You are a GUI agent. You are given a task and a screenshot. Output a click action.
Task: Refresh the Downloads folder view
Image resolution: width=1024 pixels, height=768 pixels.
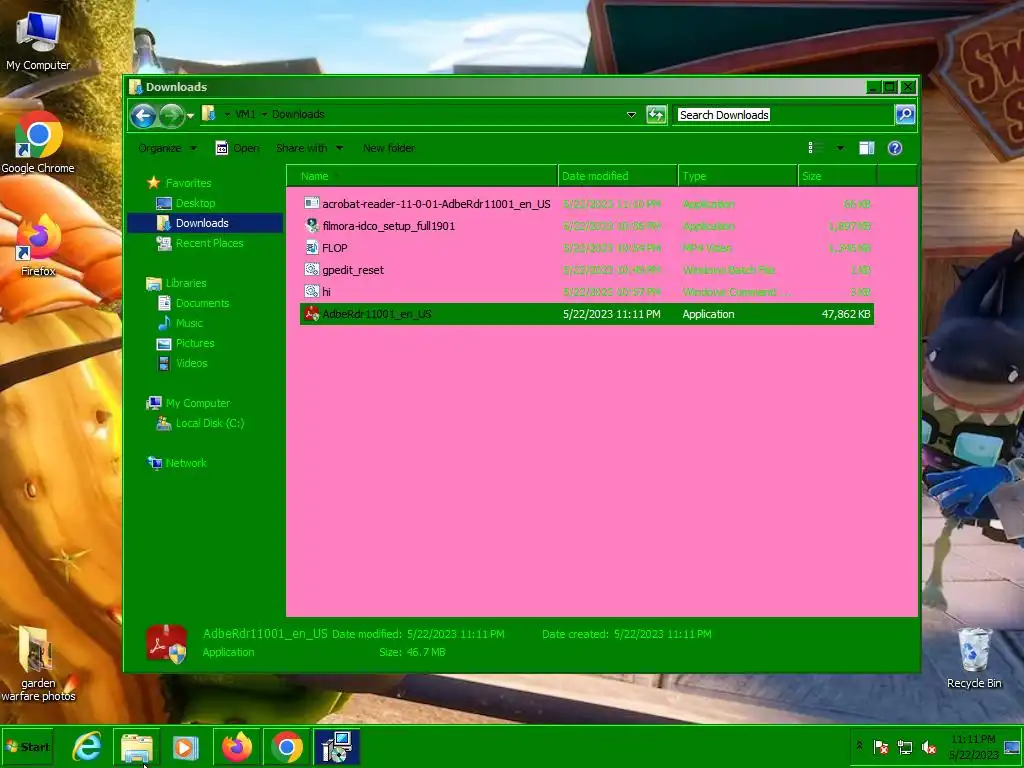pyautogui.click(x=656, y=115)
